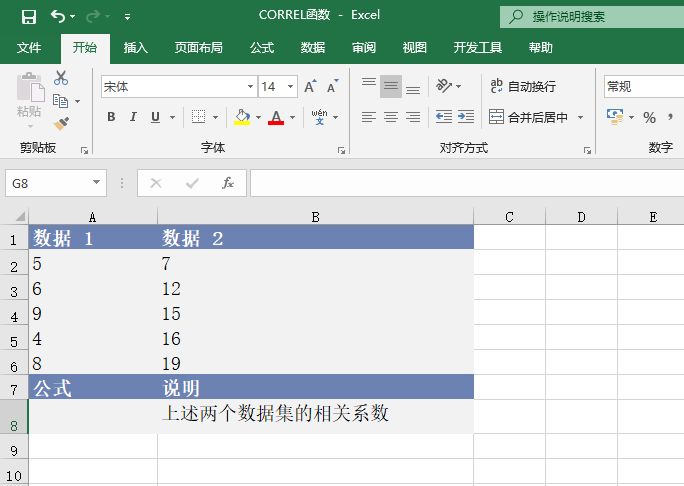Expand the font size dropdown showing 14

(290, 87)
